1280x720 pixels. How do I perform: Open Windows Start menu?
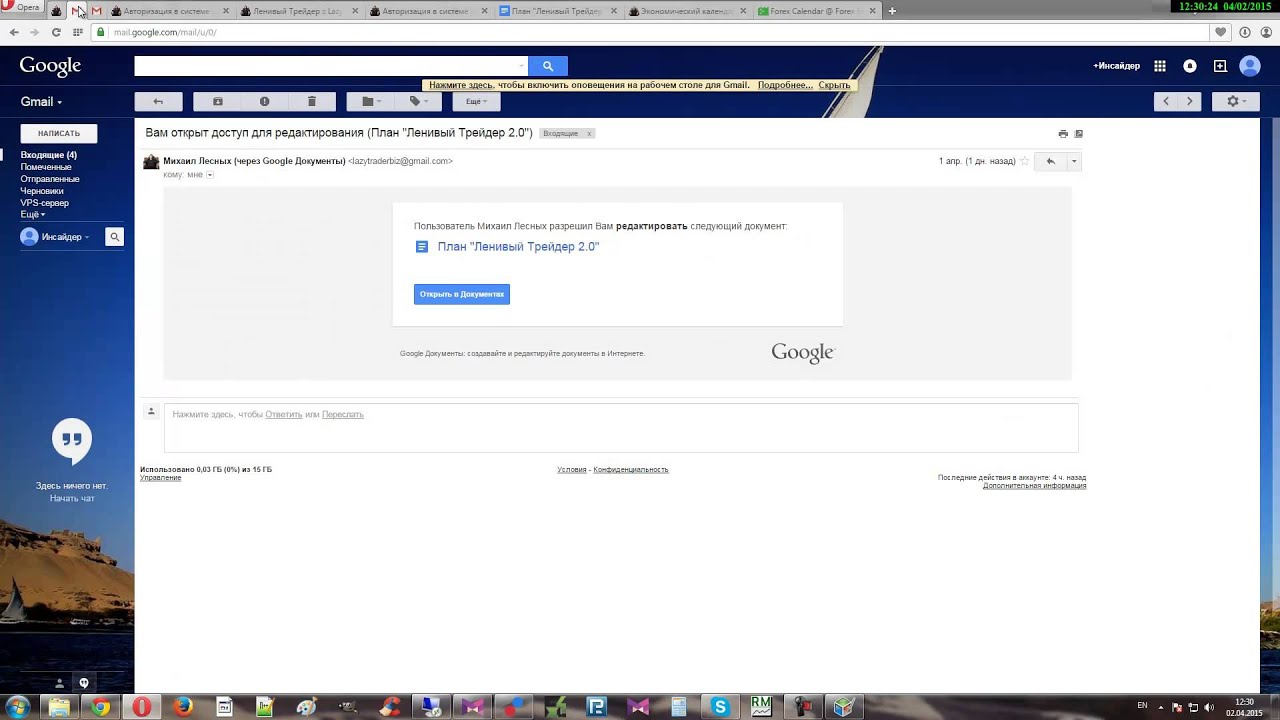pos(19,707)
